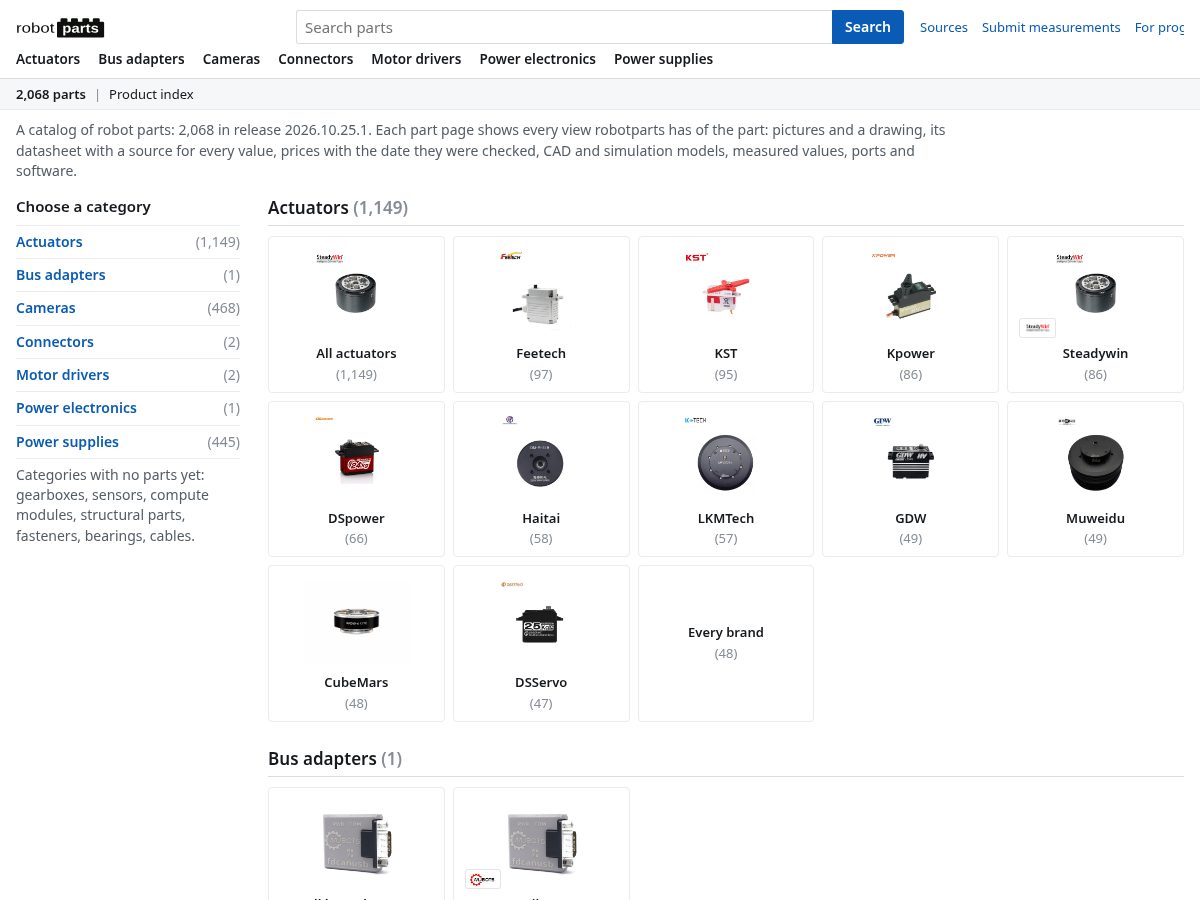Open the Connectors top menu item

tap(316, 59)
